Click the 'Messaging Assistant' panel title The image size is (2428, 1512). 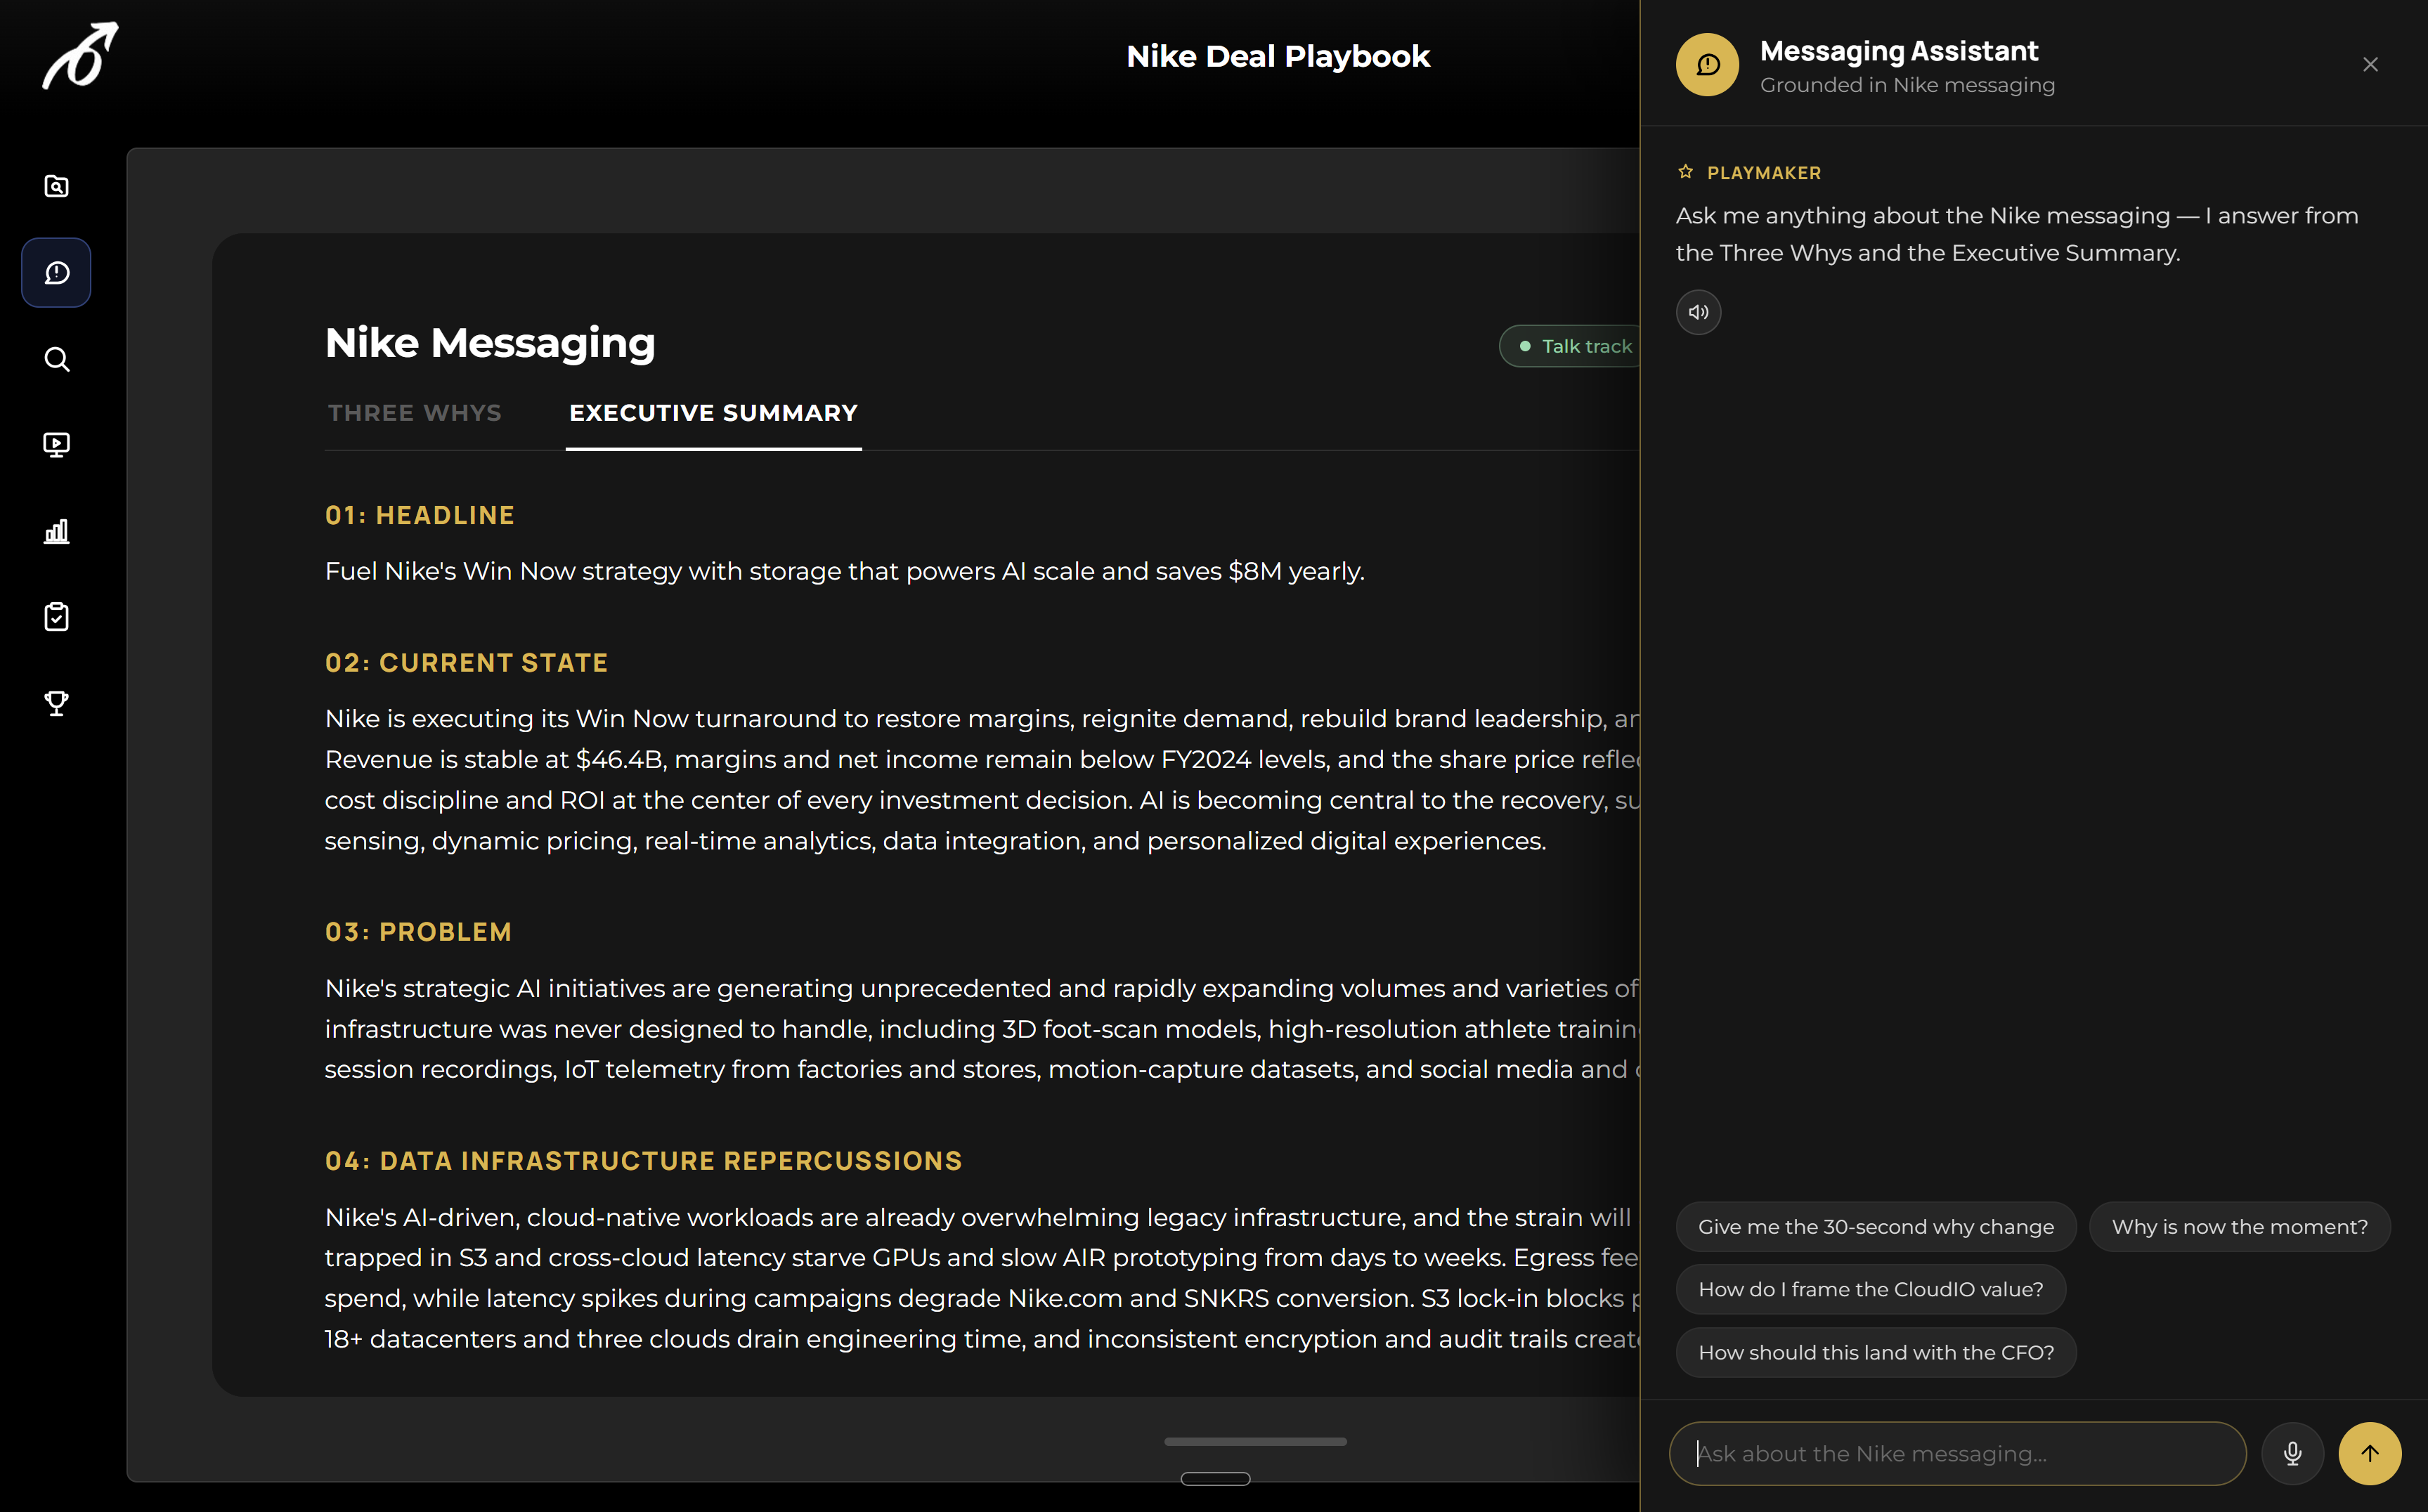(1899, 50)
